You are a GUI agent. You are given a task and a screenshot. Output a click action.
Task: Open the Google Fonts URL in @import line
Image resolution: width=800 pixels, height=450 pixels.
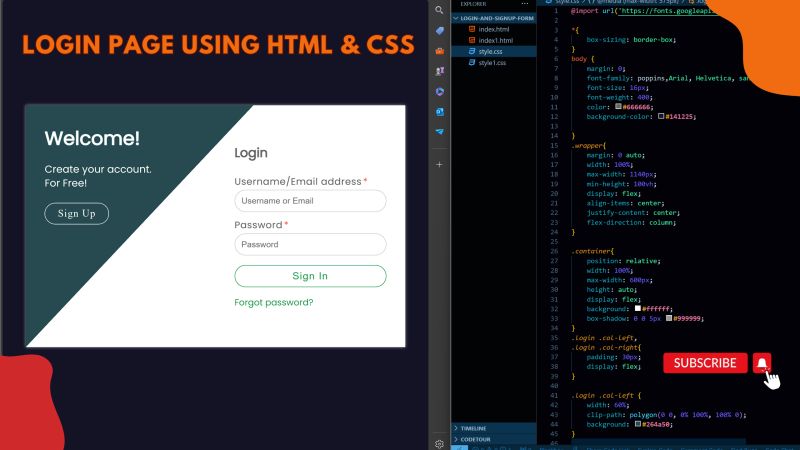click(666, 11)
